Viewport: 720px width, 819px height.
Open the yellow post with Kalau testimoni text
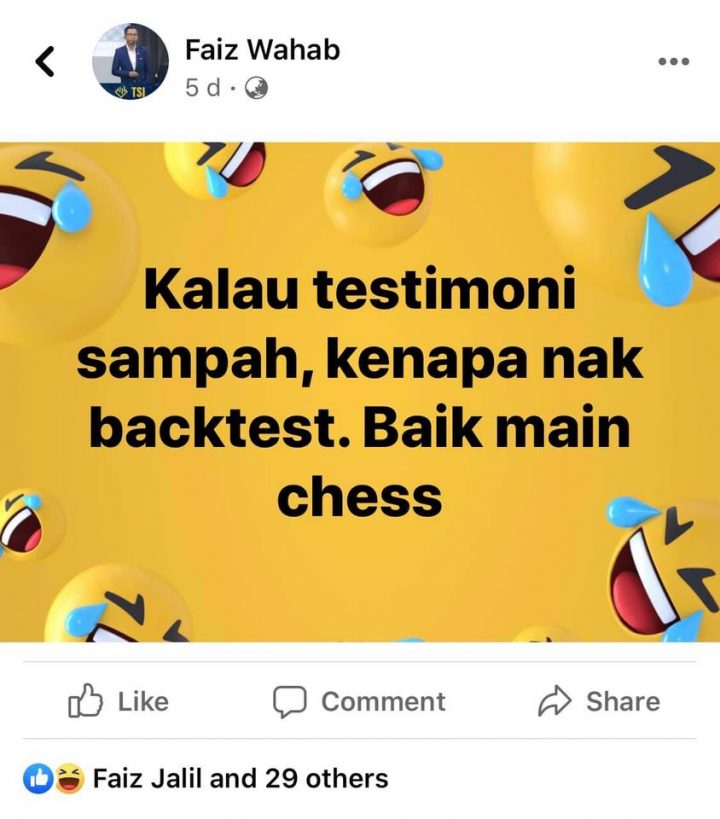pos(360,392)
